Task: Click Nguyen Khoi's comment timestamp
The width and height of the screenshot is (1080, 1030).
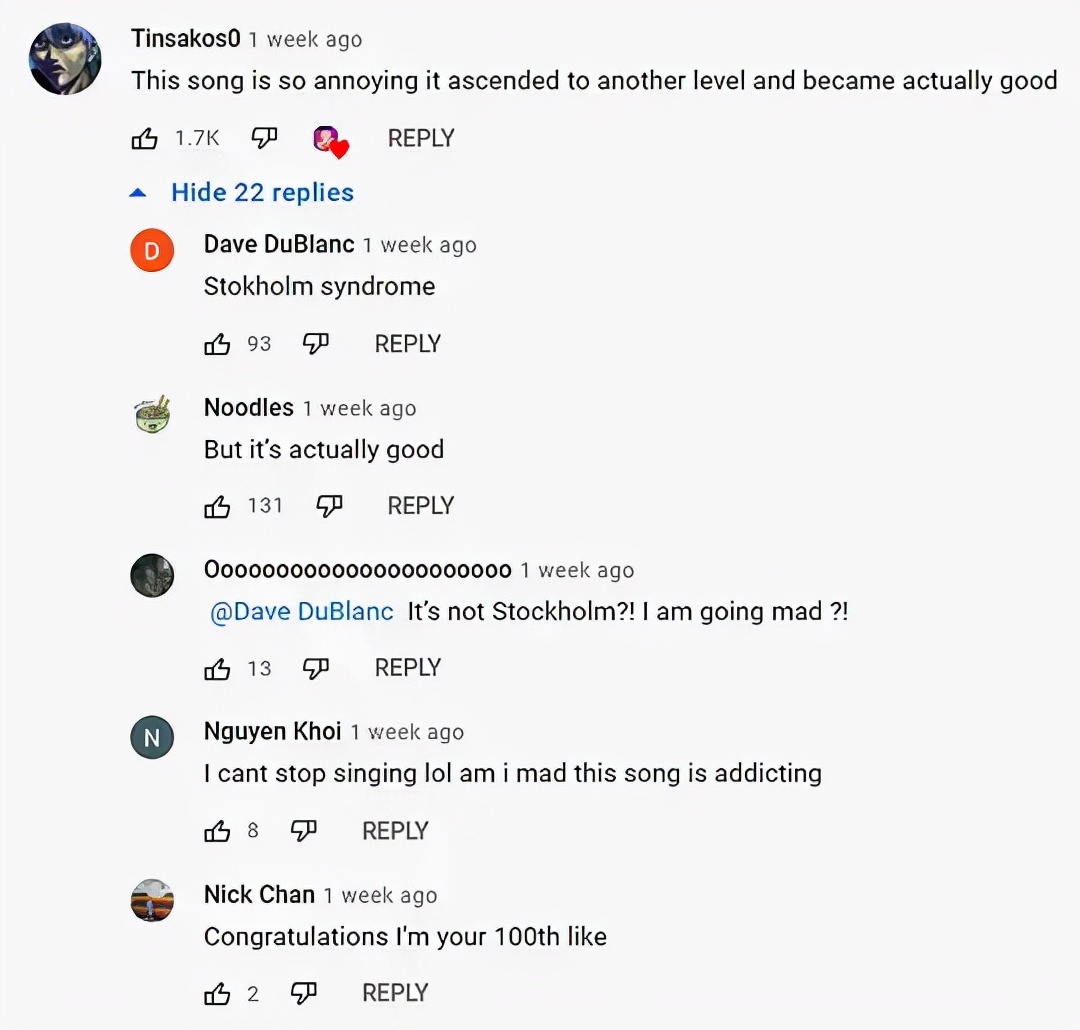Action: (407, 732)
